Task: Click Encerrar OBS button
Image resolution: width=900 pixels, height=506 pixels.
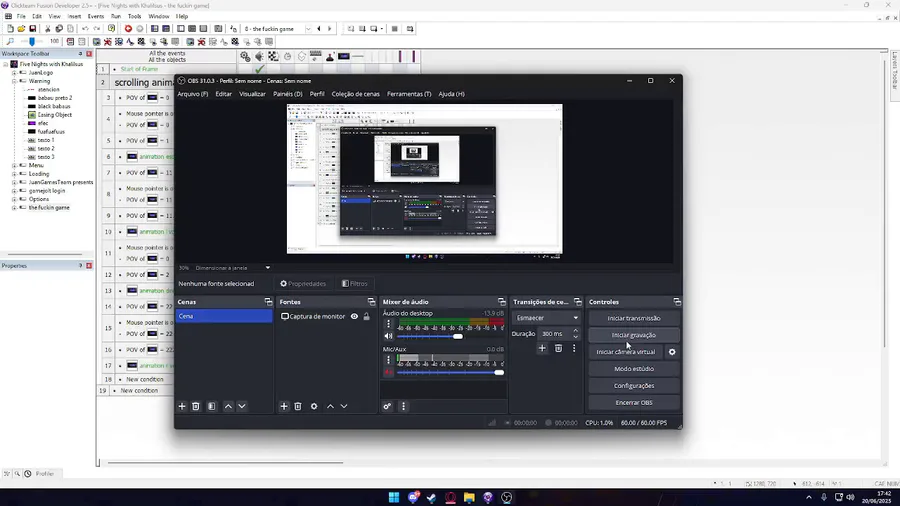Action: 634,403
